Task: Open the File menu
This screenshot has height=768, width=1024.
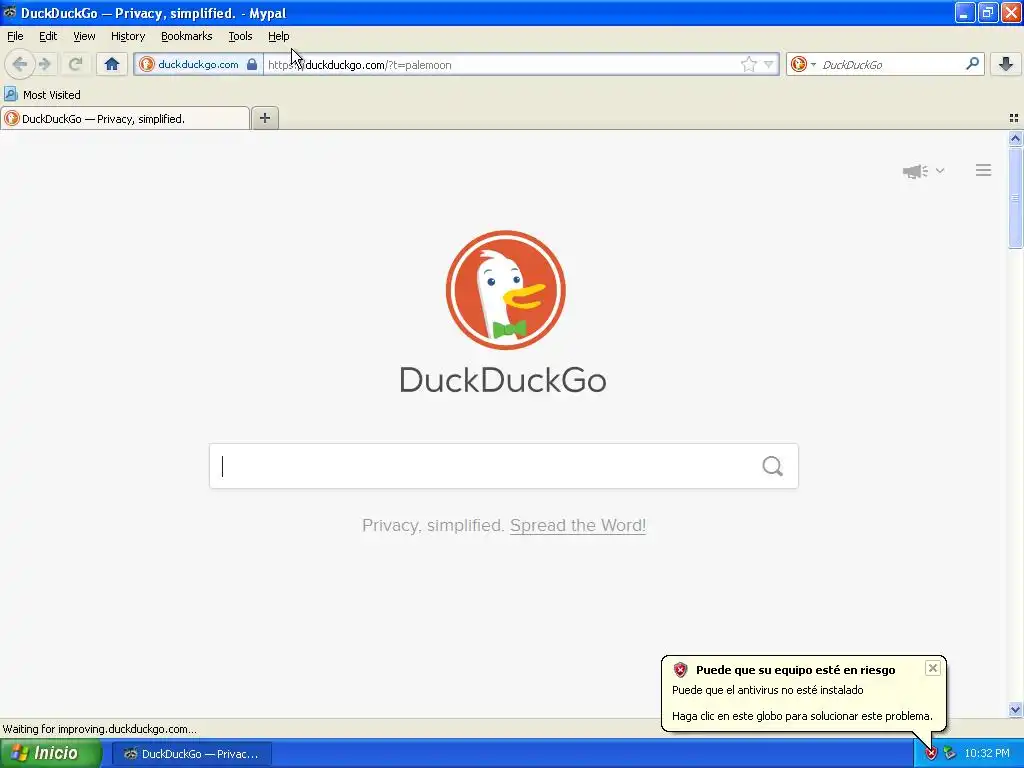Action: click(15, 36)
